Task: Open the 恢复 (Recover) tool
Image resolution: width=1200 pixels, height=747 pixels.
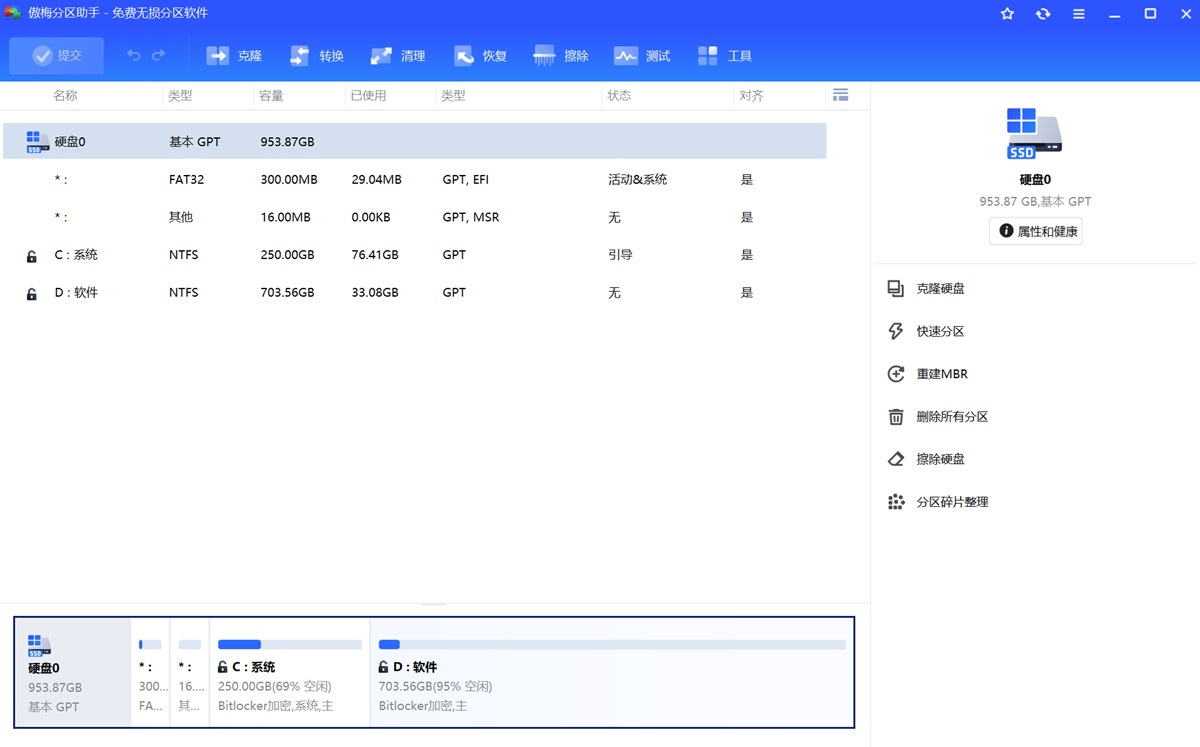Action: point(480,56)
